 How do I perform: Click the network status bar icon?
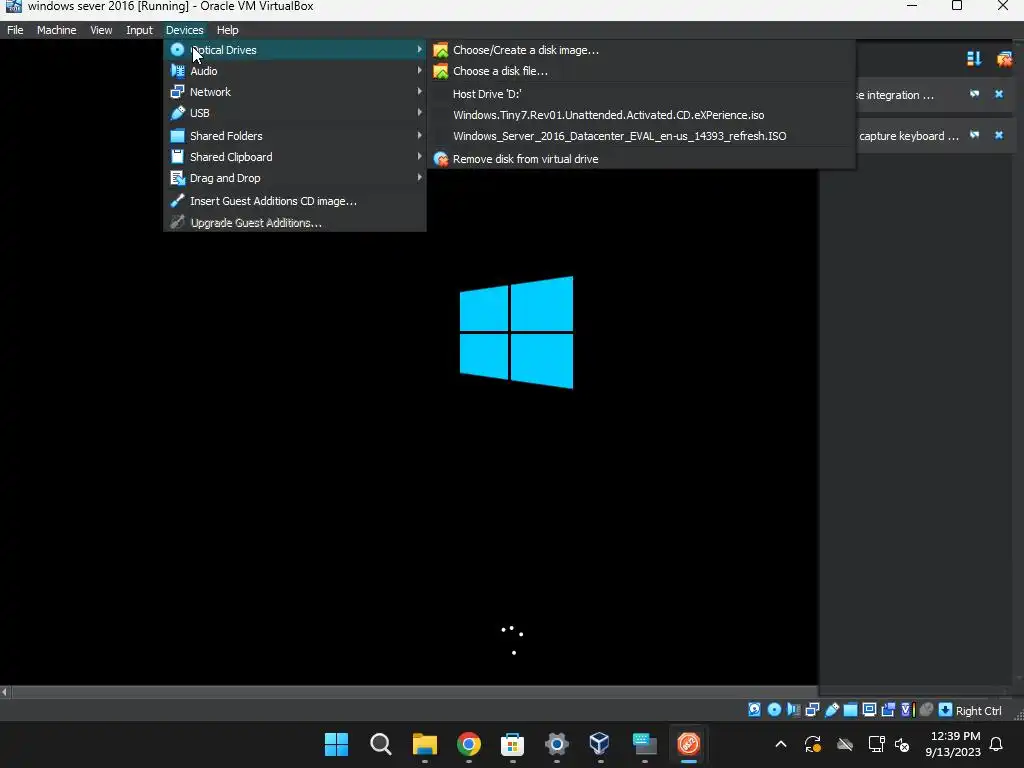point(812,710)
